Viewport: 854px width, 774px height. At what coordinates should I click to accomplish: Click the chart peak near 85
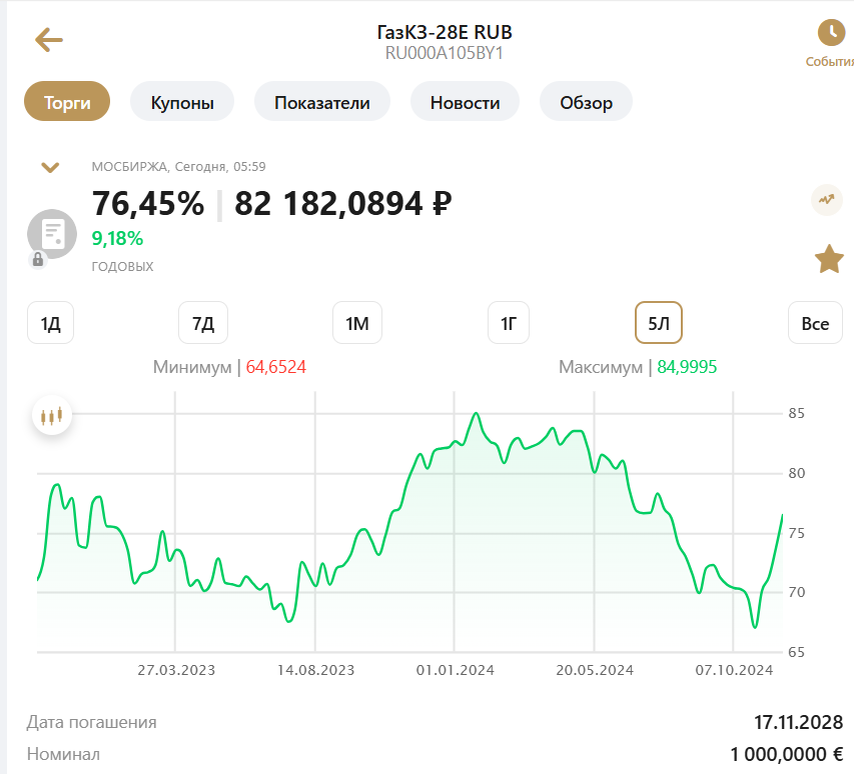(x=477, y=414)
